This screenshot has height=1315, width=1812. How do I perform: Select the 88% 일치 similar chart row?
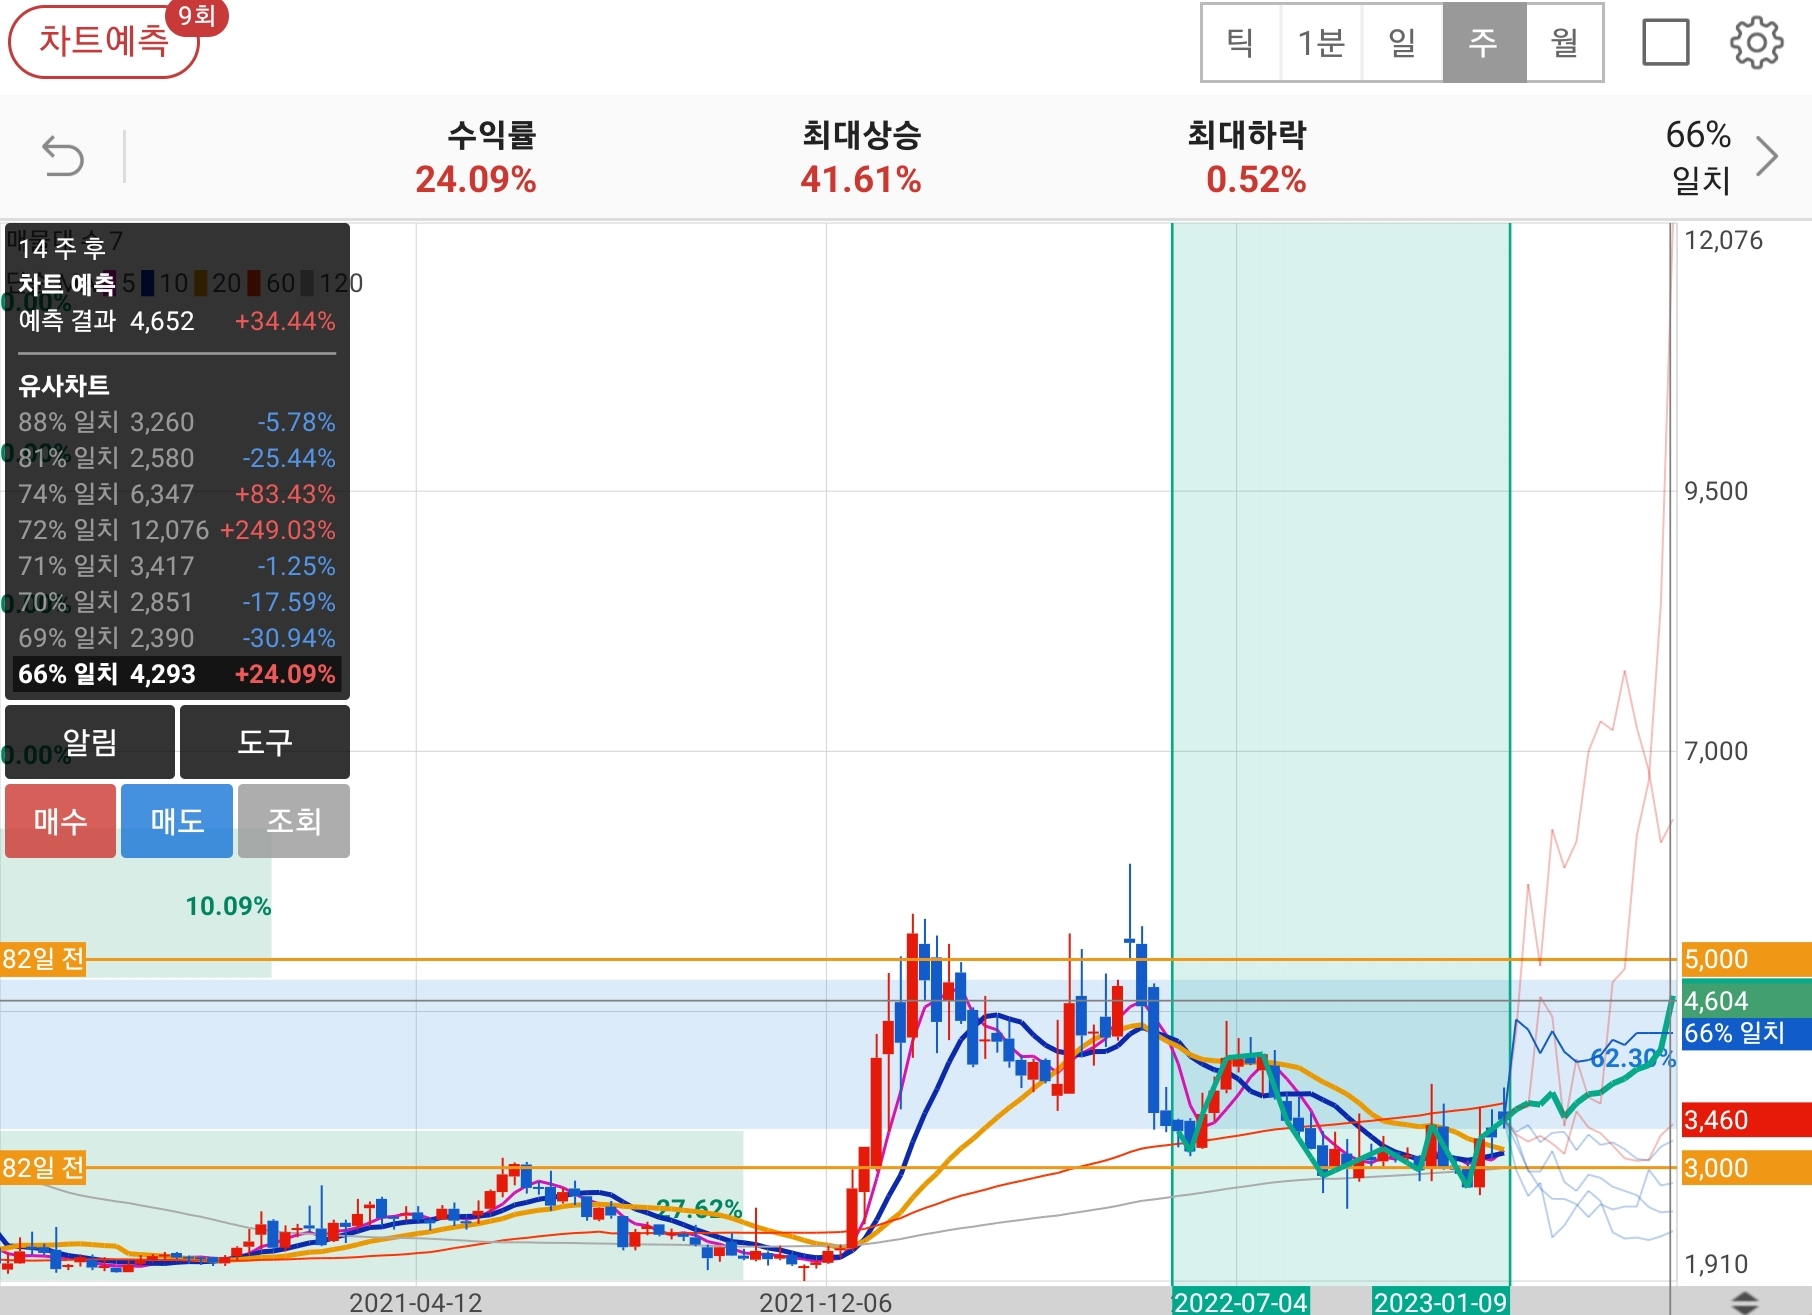pyautogui.click(x=177, y=422)
